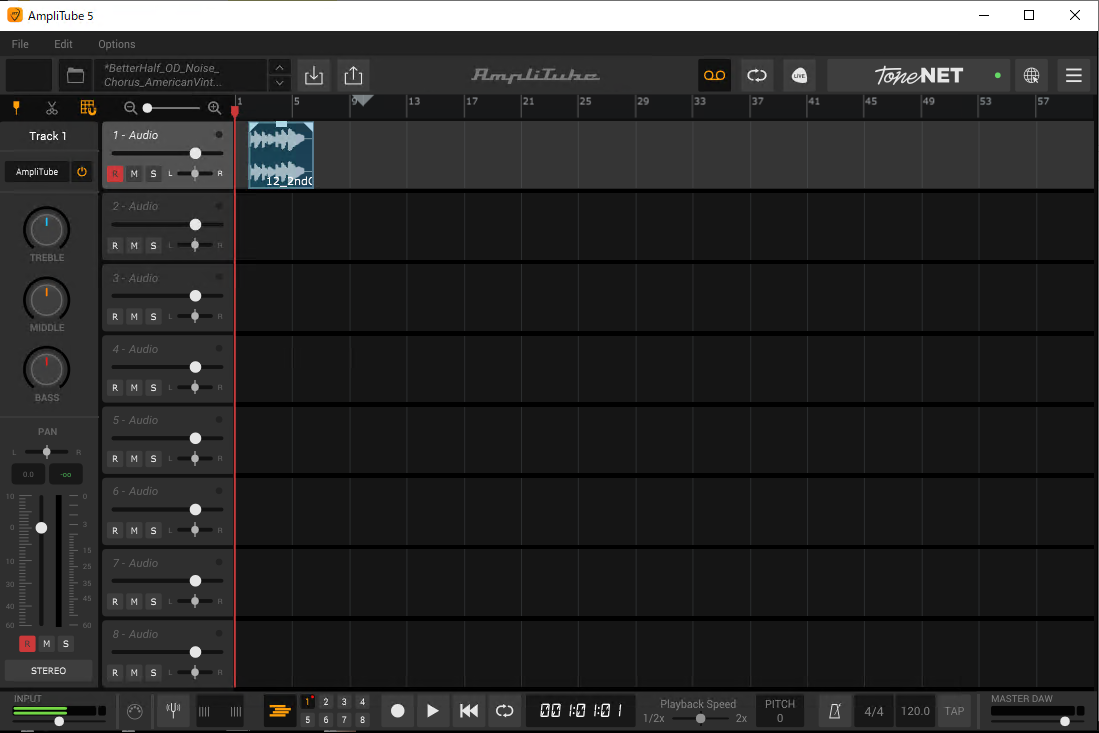Adjust the Playback Speed slider
The width and height of the screenshot is (1099, 733).
click(700, 718)
